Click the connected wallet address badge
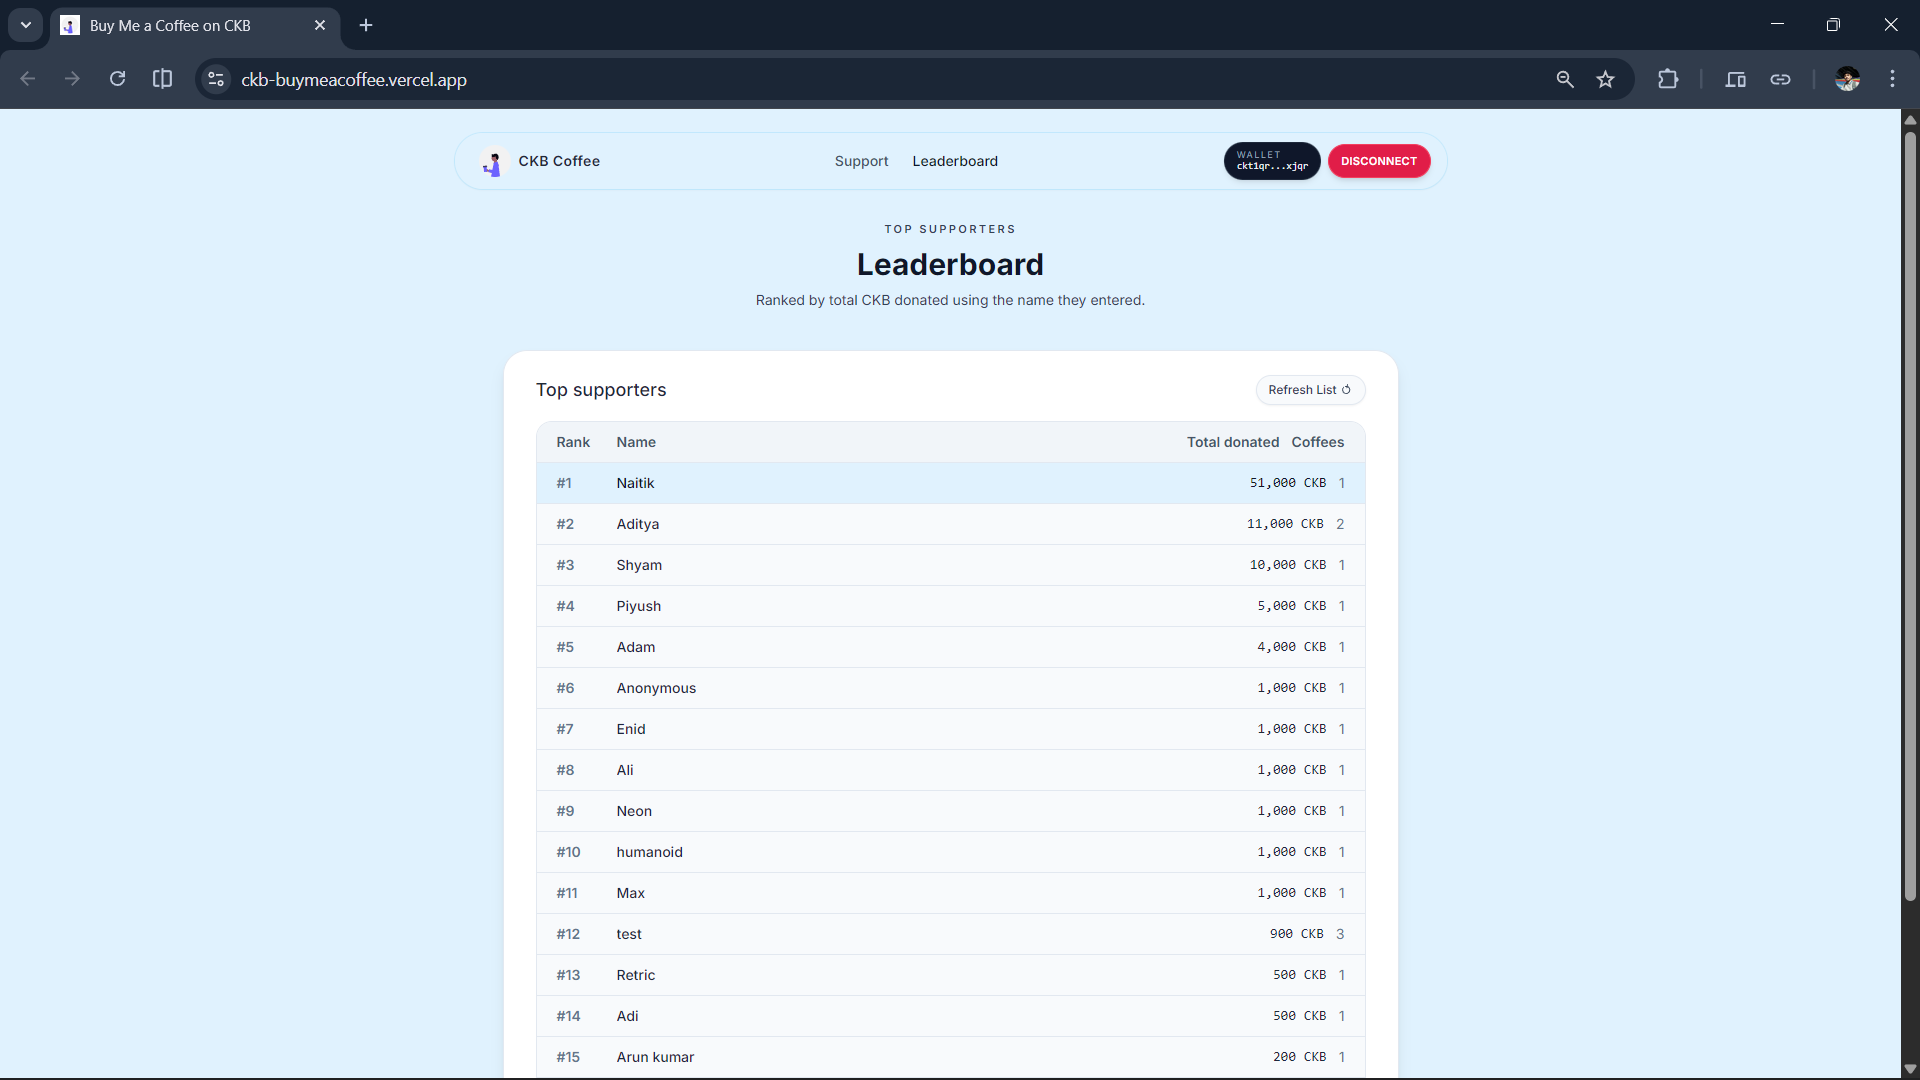Screen dimensions: 1920x1080 pos(1271,161)
